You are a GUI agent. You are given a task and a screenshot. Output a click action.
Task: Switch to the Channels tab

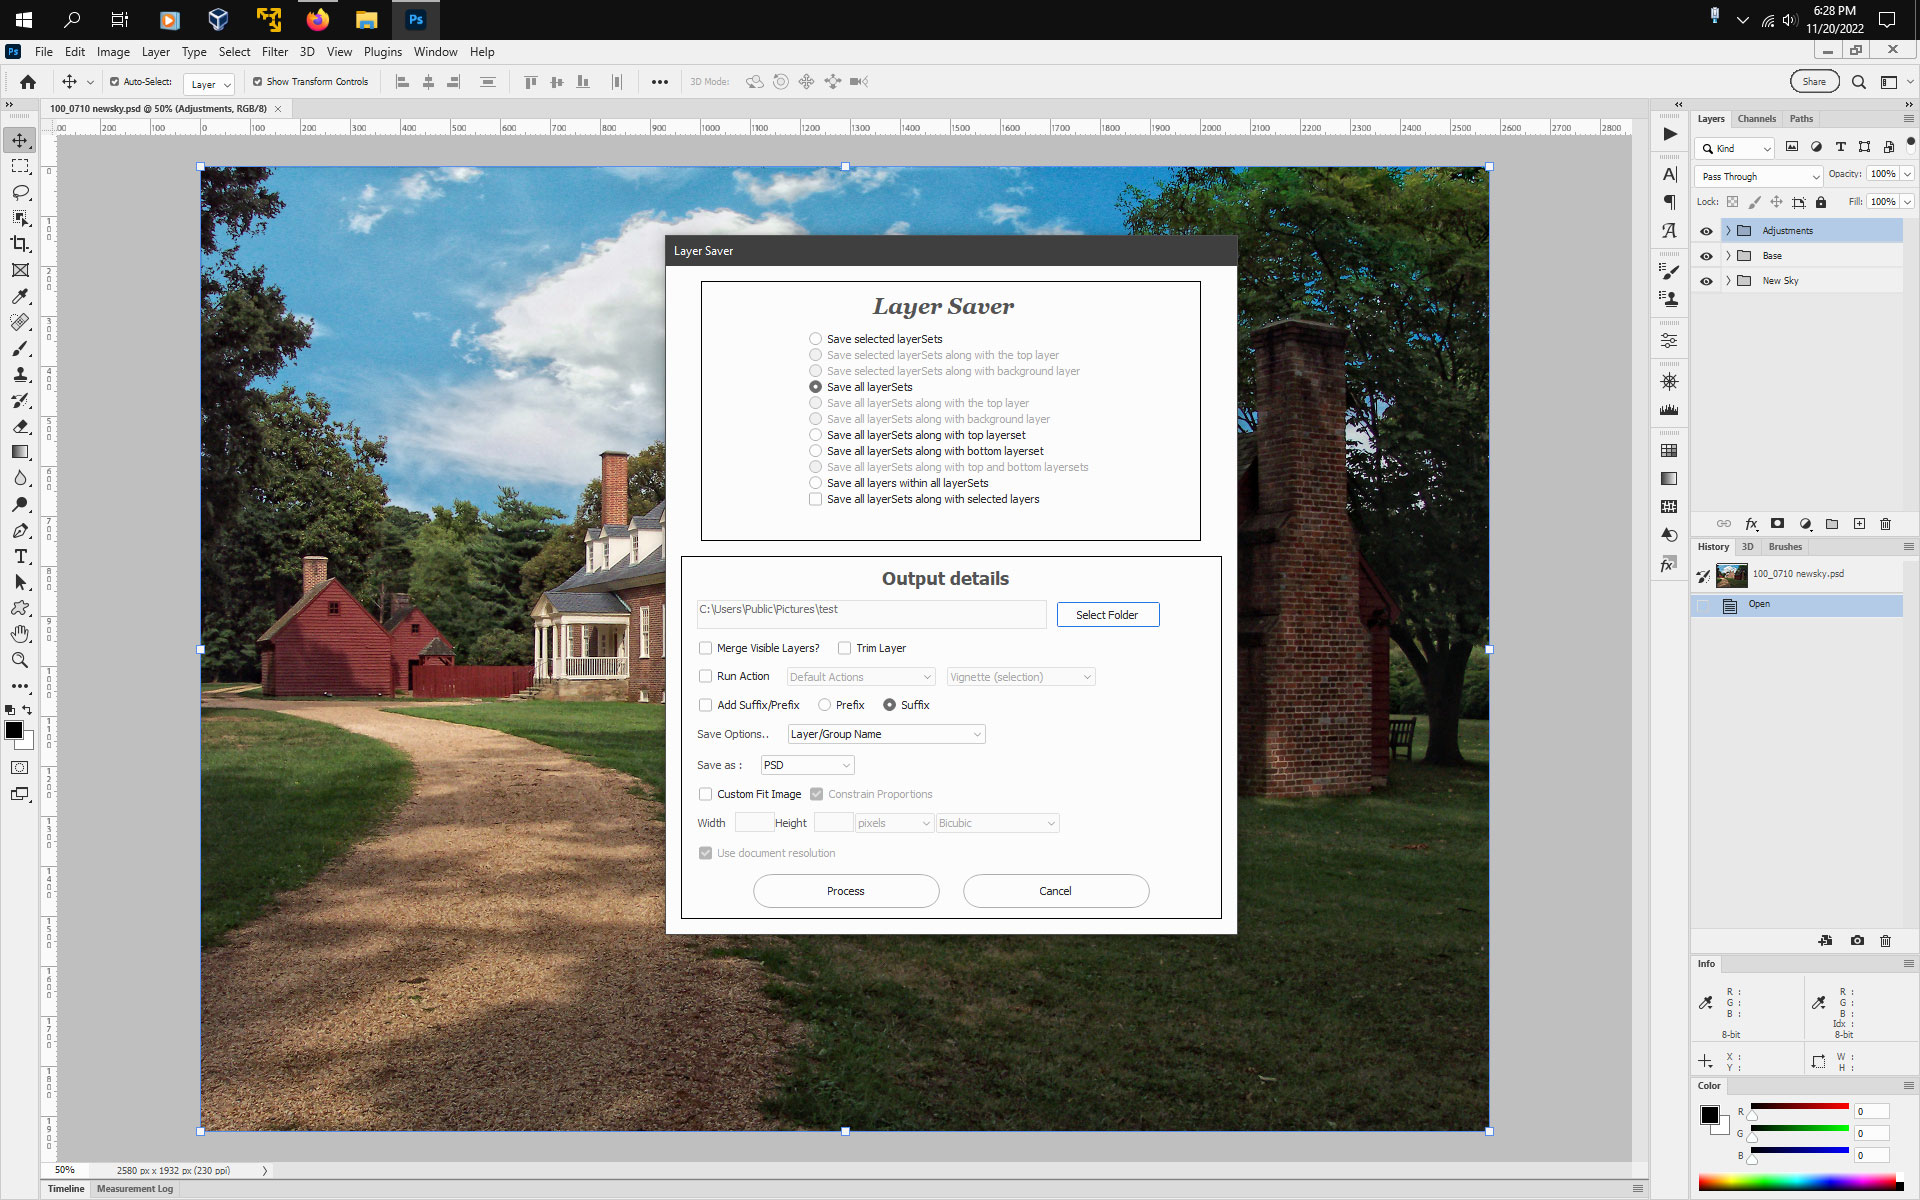1757,118
